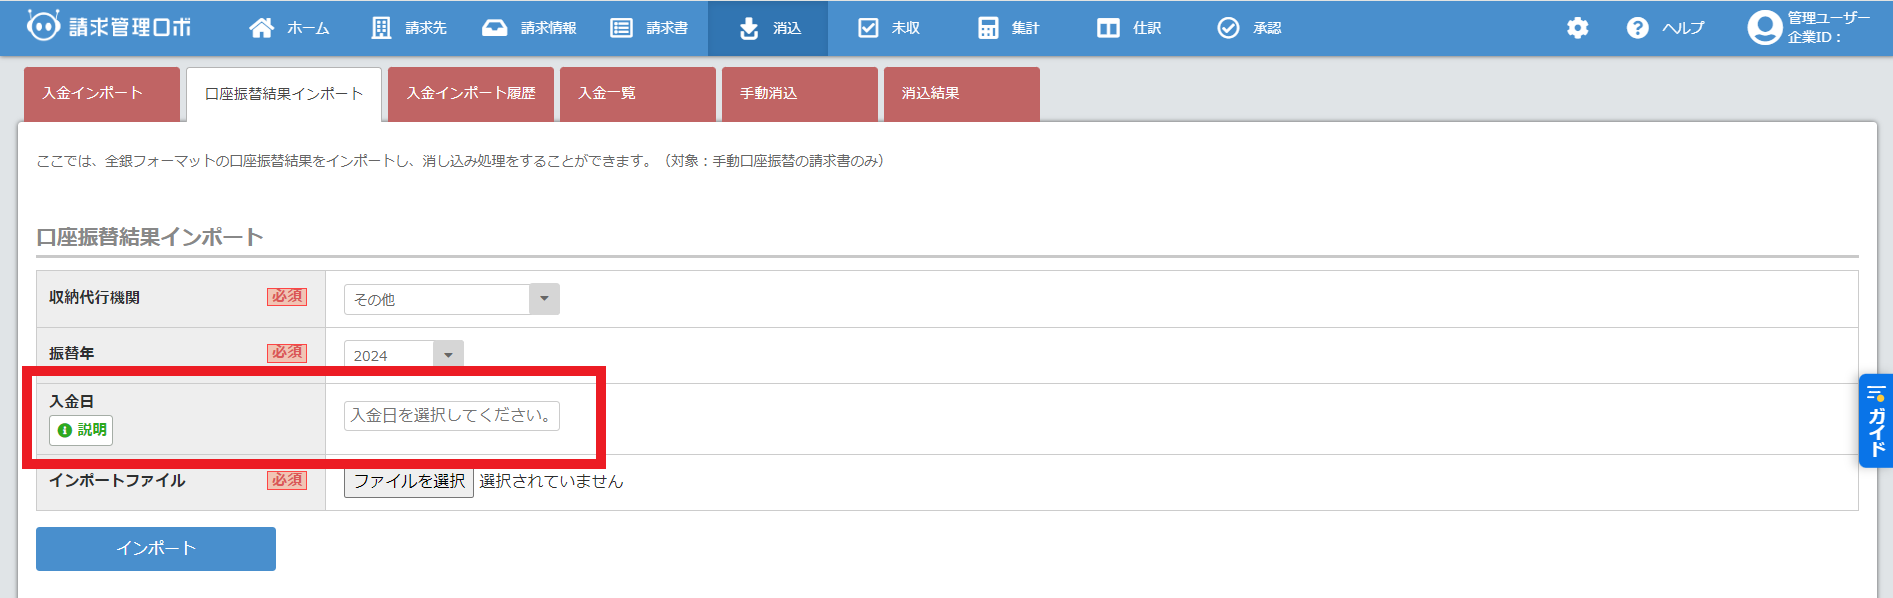Image resolution: width=1893 pixels, height=598 pixels.
Task: Open 管理ユーザー account avatar menu
Action: coord(1765,28)
